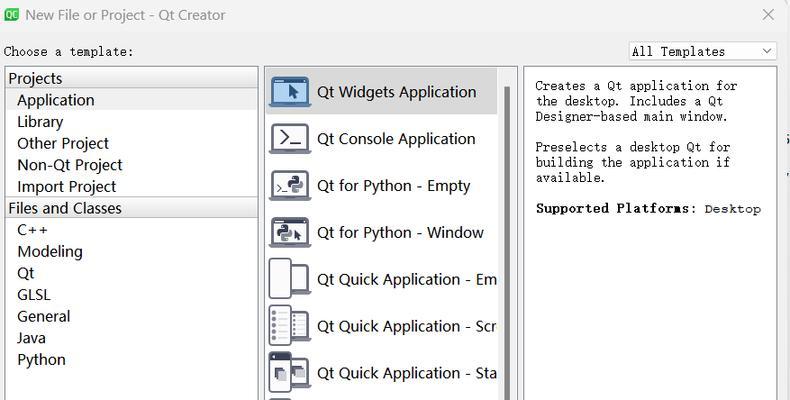
Task: Open the All Templates dropdown
Action: click(702, 51)
